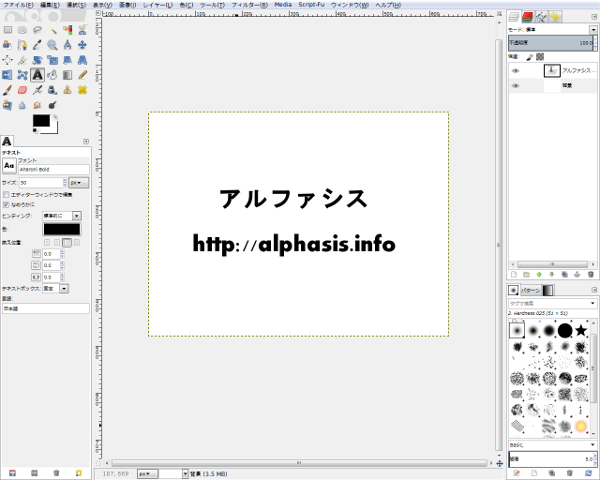This screenshot has width=600, height=480.
Task: Select the Rectangle Select tool
Action: [8, 29]
